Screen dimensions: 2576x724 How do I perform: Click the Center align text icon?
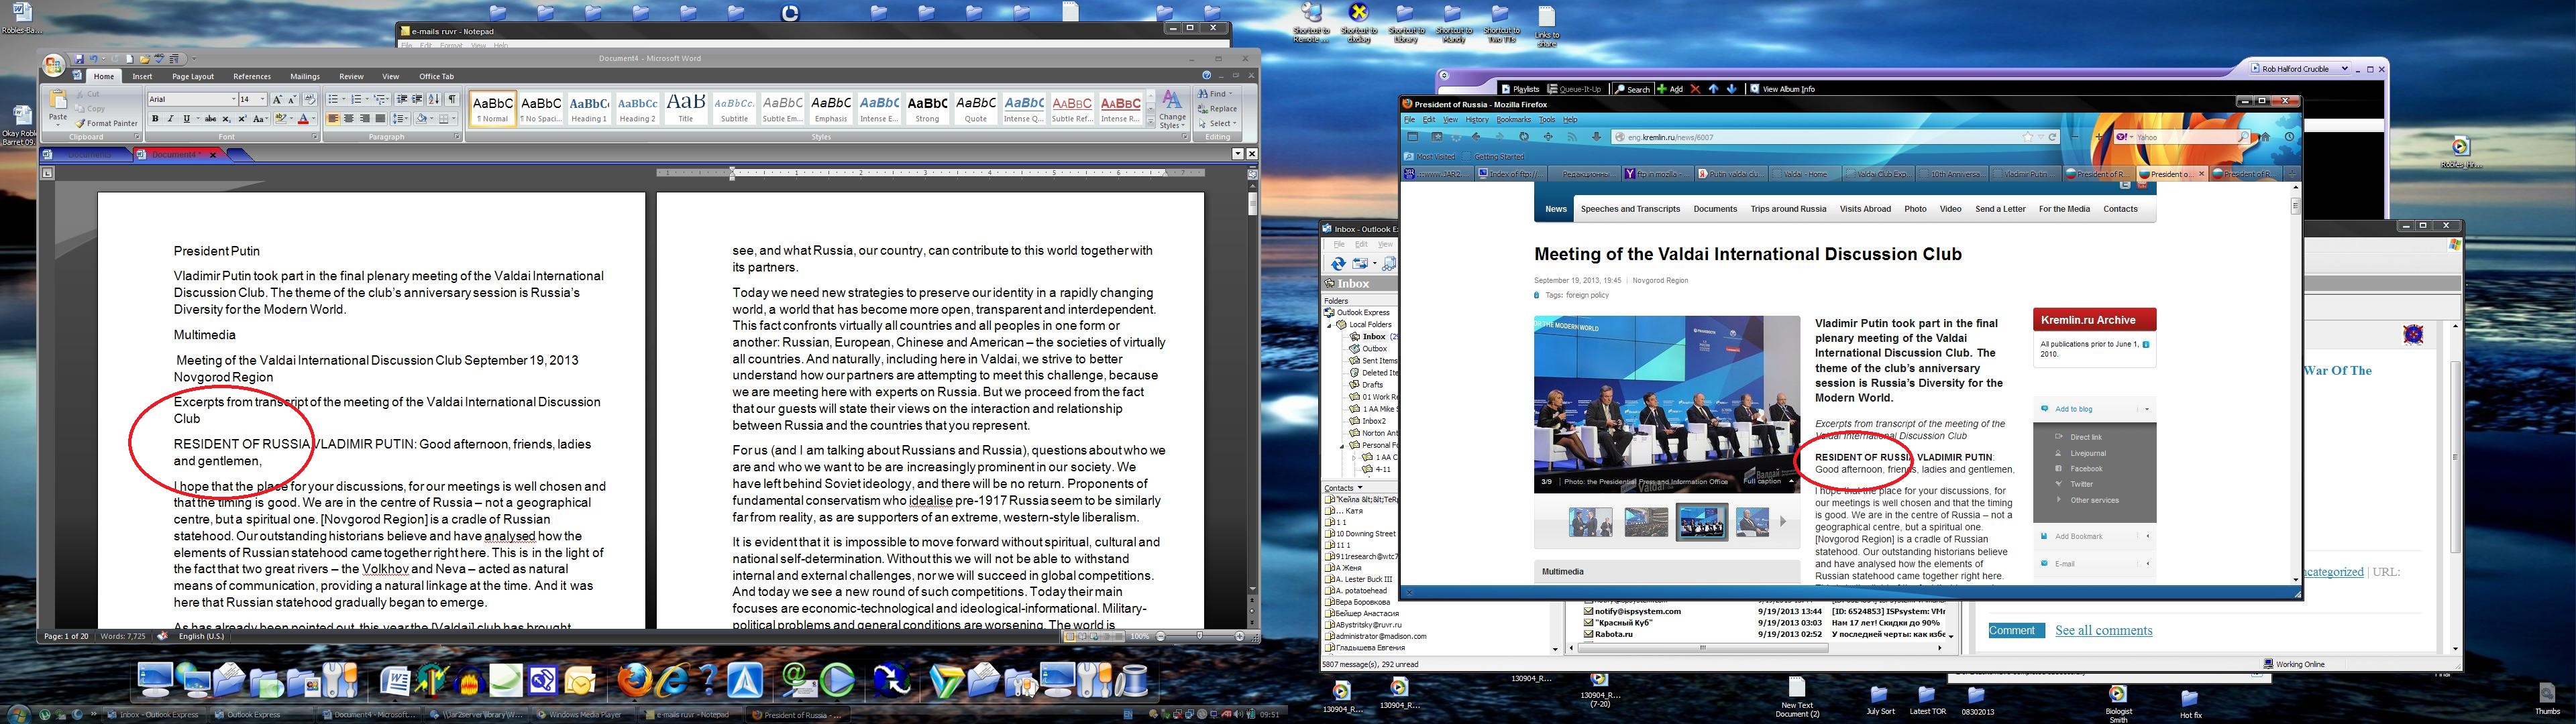tap(348, 119)
